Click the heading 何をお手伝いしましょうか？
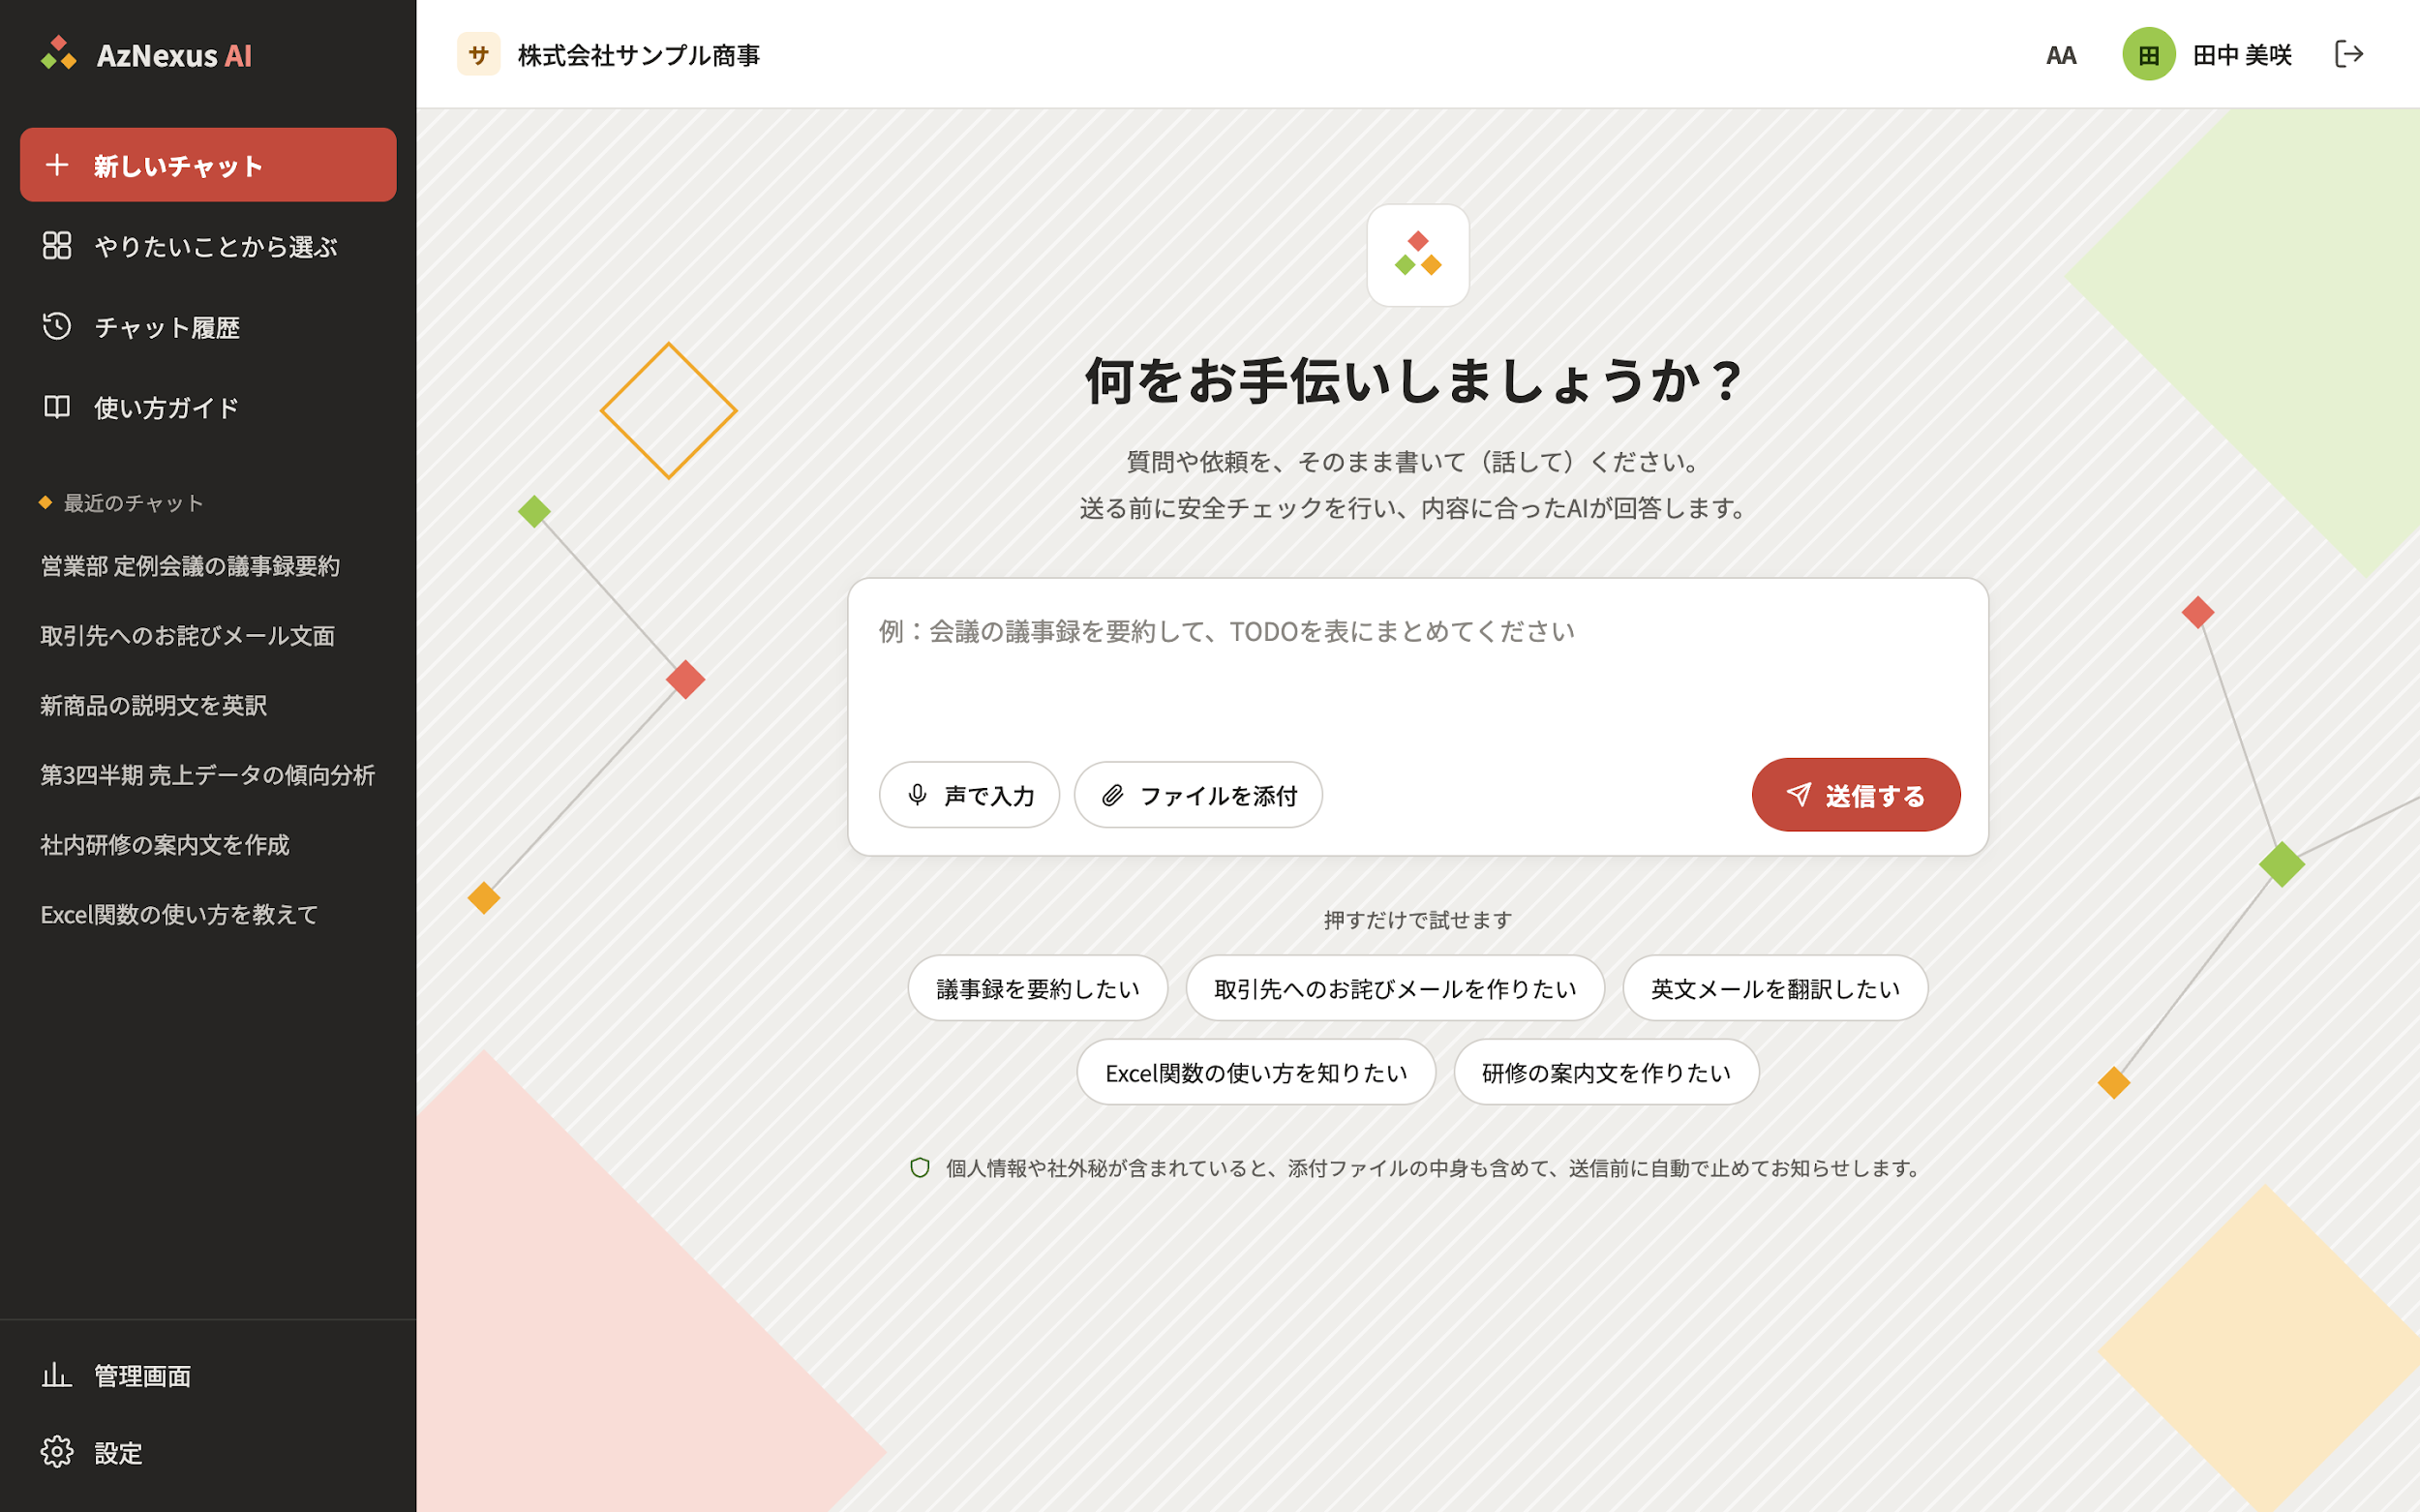The width and height of the screenshot is (2420, 1512). [1417, 381]
